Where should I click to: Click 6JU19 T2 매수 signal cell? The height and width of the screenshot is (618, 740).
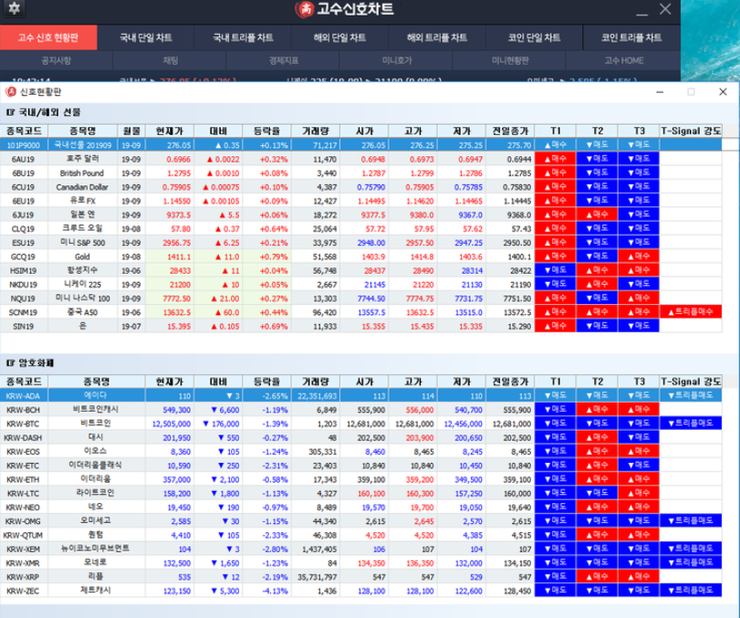point(597,215)
